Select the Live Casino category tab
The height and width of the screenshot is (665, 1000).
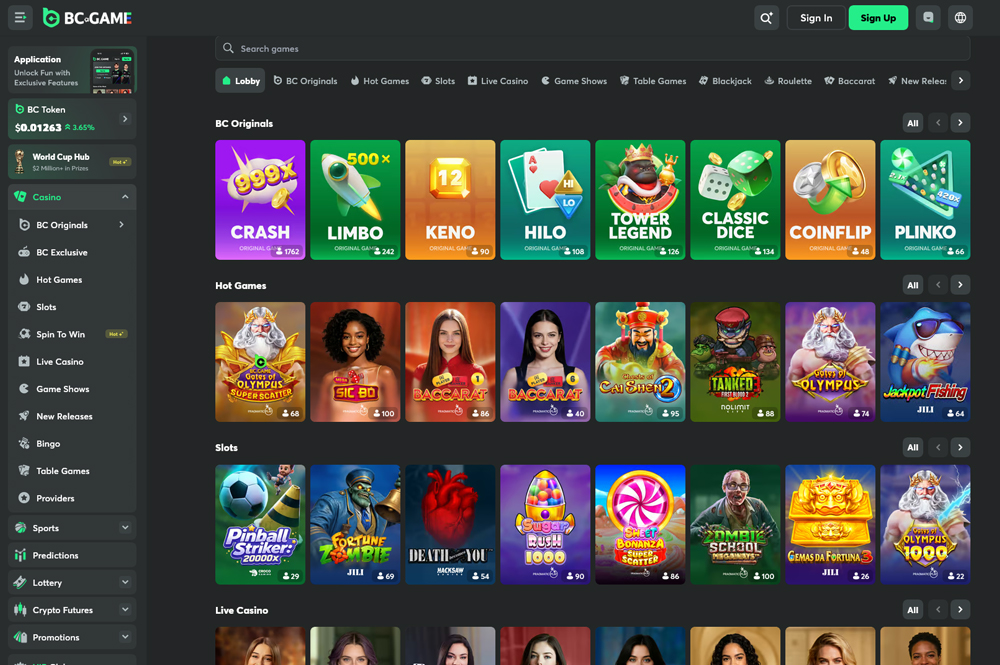pyautogui.click(x=497, y=81)
